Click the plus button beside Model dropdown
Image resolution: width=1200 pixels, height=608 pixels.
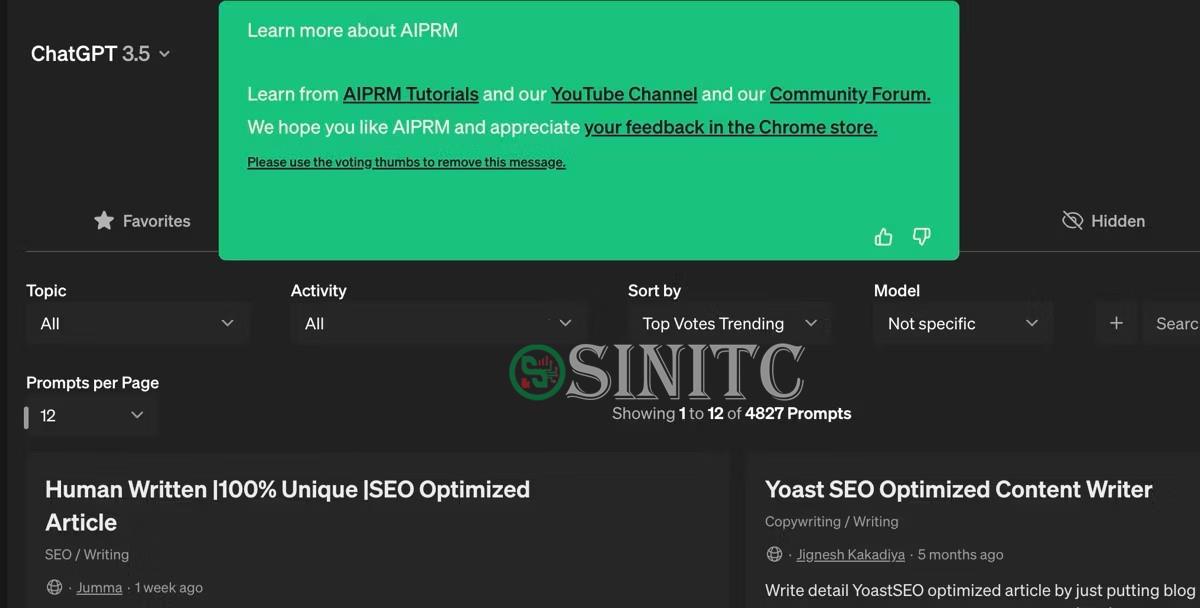(x=1116, y=323)
